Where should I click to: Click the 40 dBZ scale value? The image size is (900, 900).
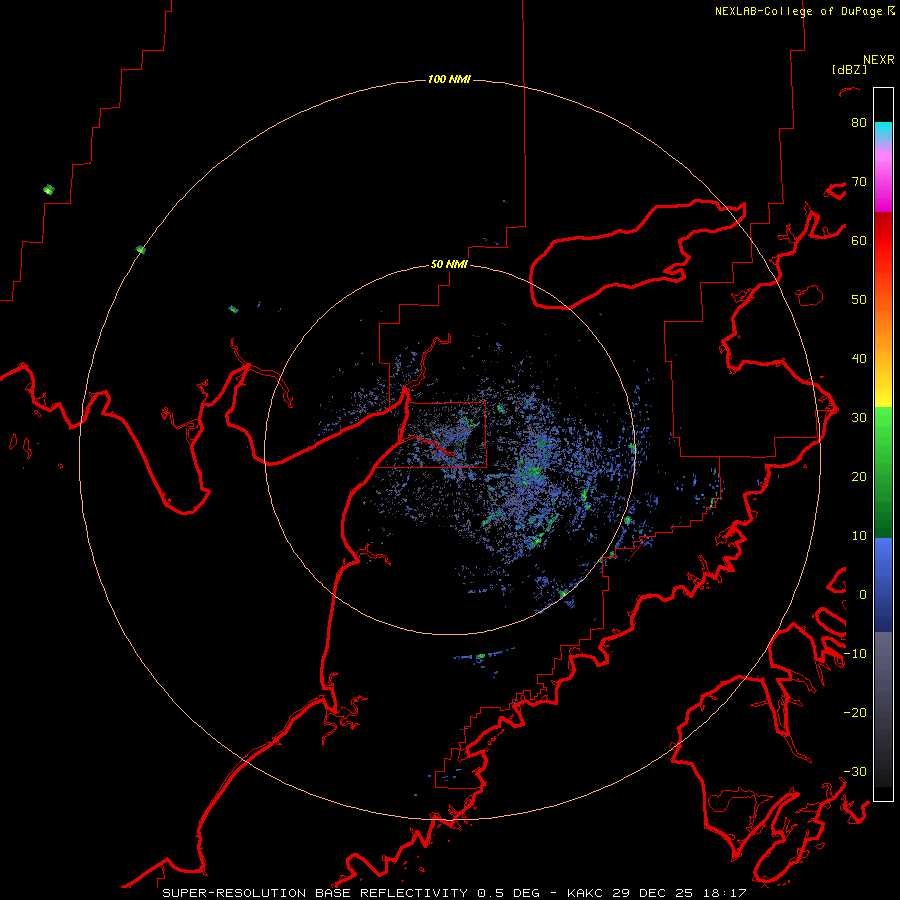tap(859, 358)
